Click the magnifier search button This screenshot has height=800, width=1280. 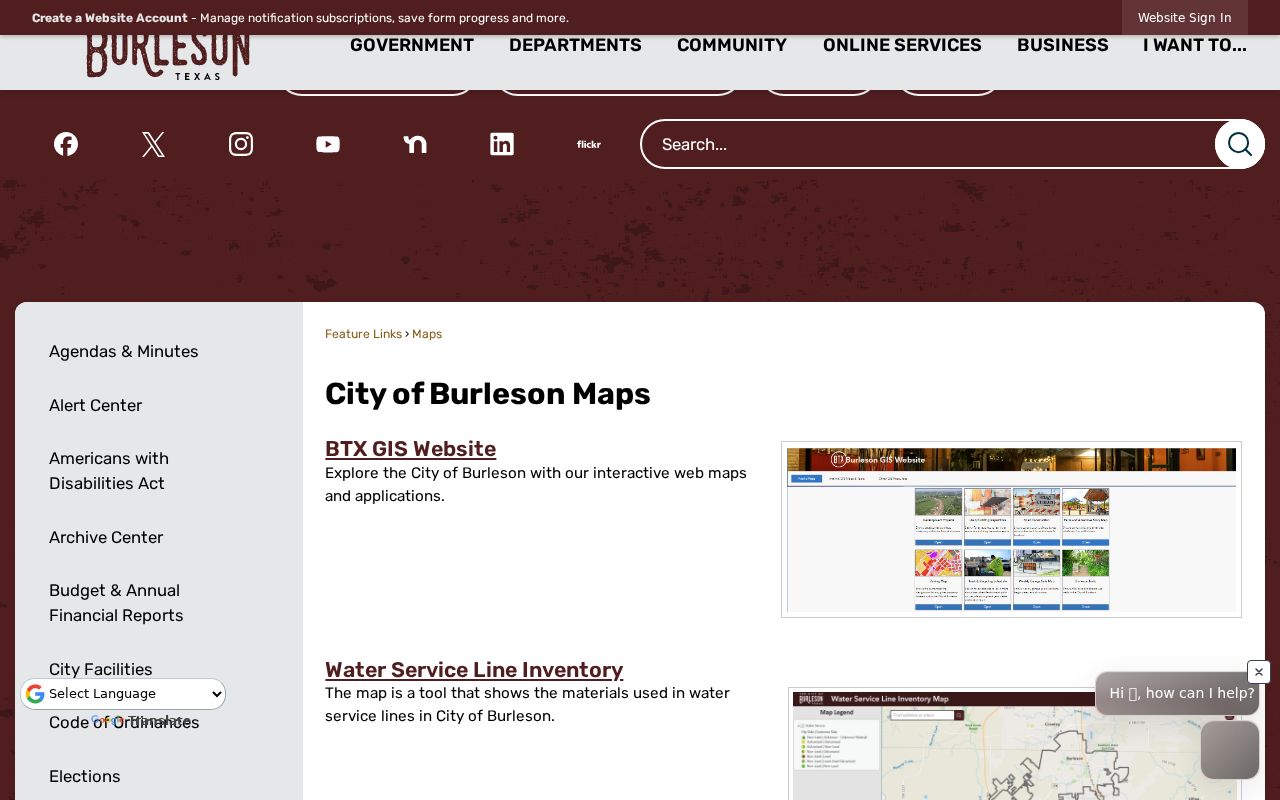(x=1240, y=144)
